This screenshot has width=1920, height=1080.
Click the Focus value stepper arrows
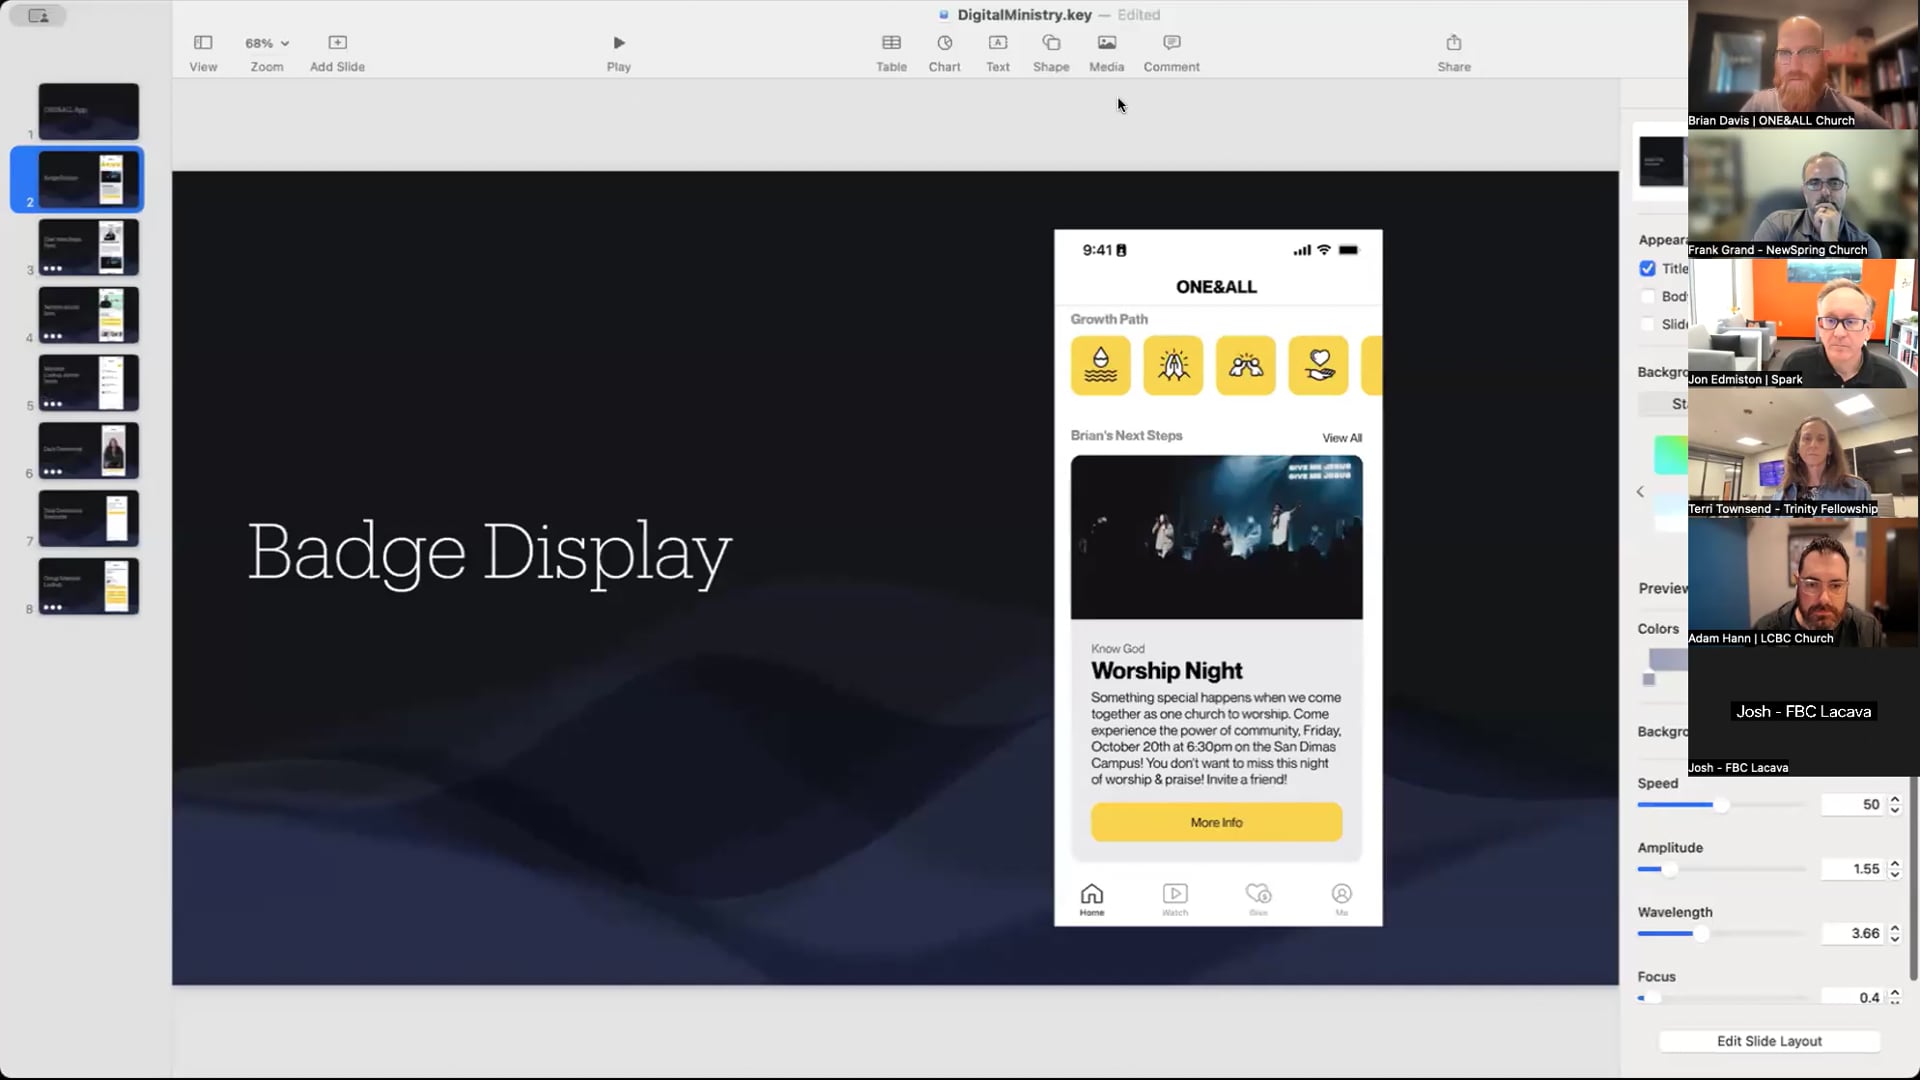pyautogui.click(x=1895, y=997)
